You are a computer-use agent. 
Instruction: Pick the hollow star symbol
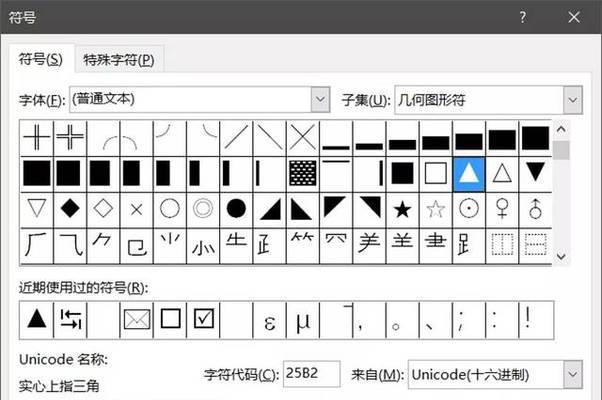(436, 210)
